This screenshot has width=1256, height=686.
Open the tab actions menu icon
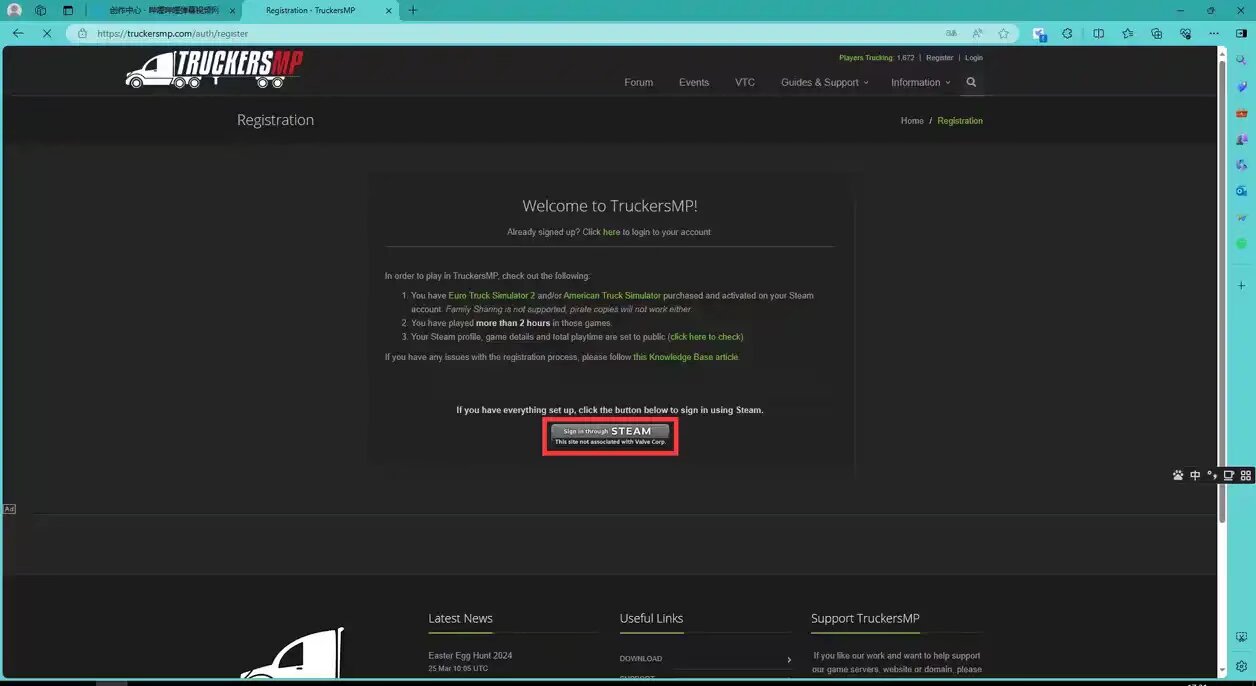(68, 10)
